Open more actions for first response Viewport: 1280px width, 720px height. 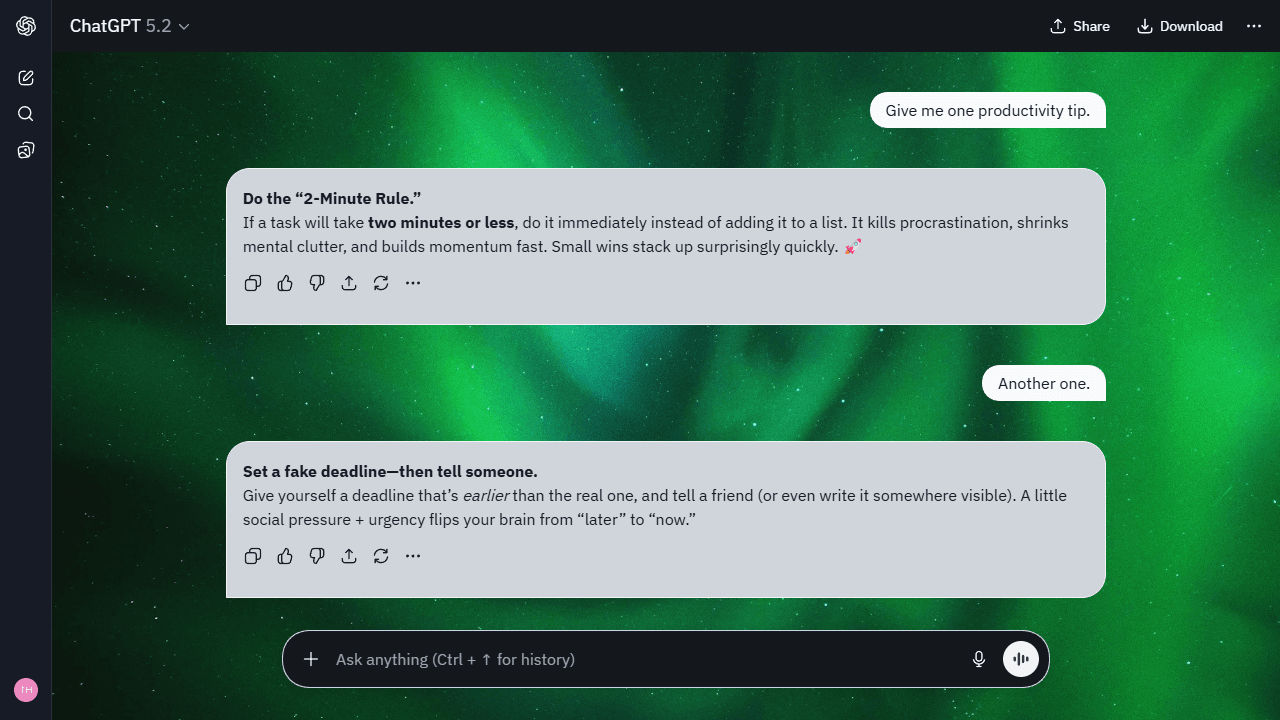tap(413, 283)
